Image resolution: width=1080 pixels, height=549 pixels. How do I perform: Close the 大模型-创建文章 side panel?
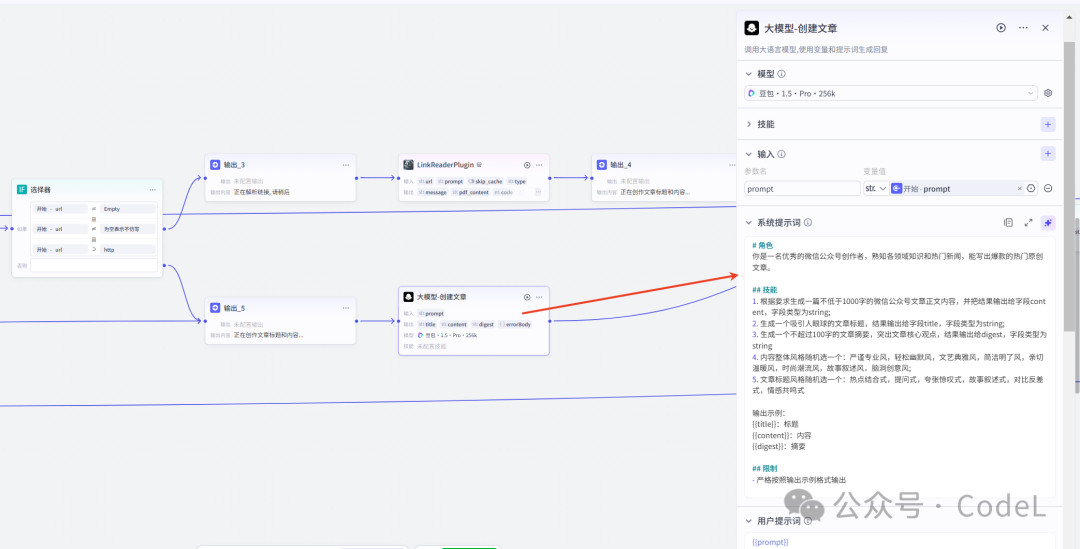1045,28
